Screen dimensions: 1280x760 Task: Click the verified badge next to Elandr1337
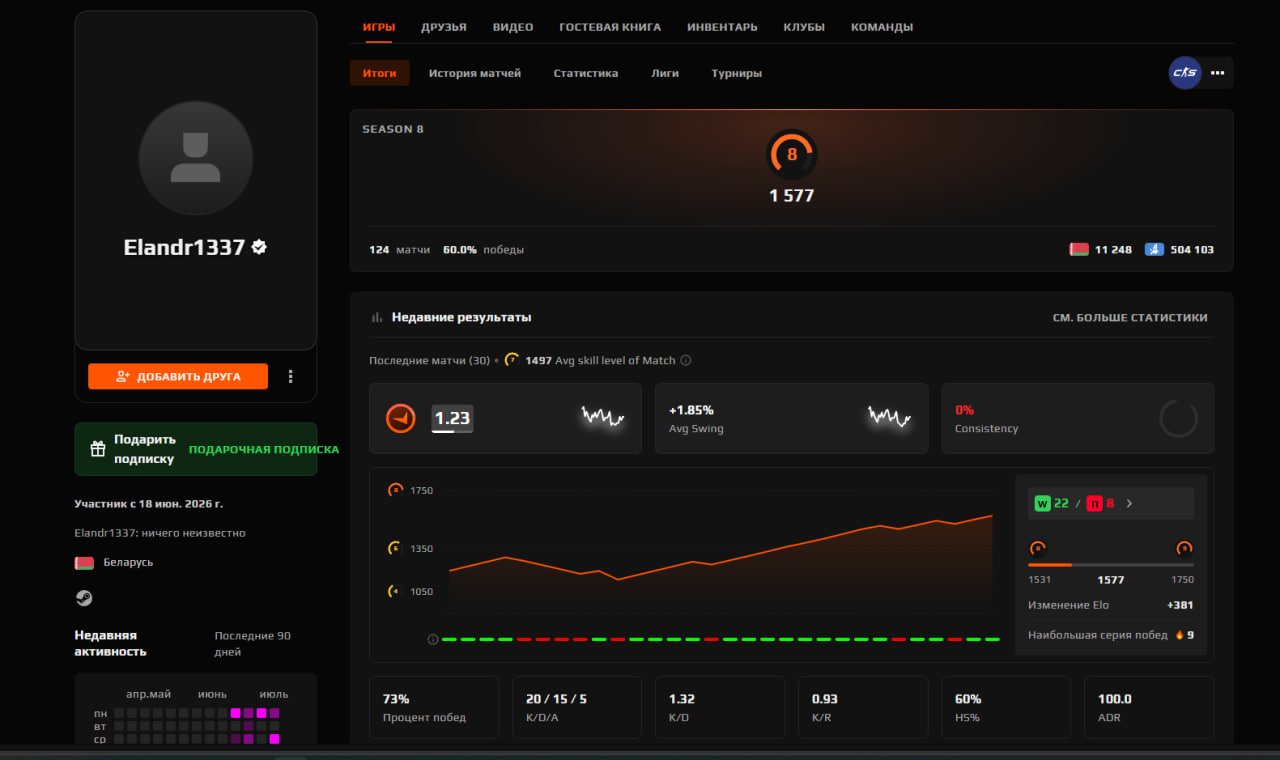coord(259,247)
